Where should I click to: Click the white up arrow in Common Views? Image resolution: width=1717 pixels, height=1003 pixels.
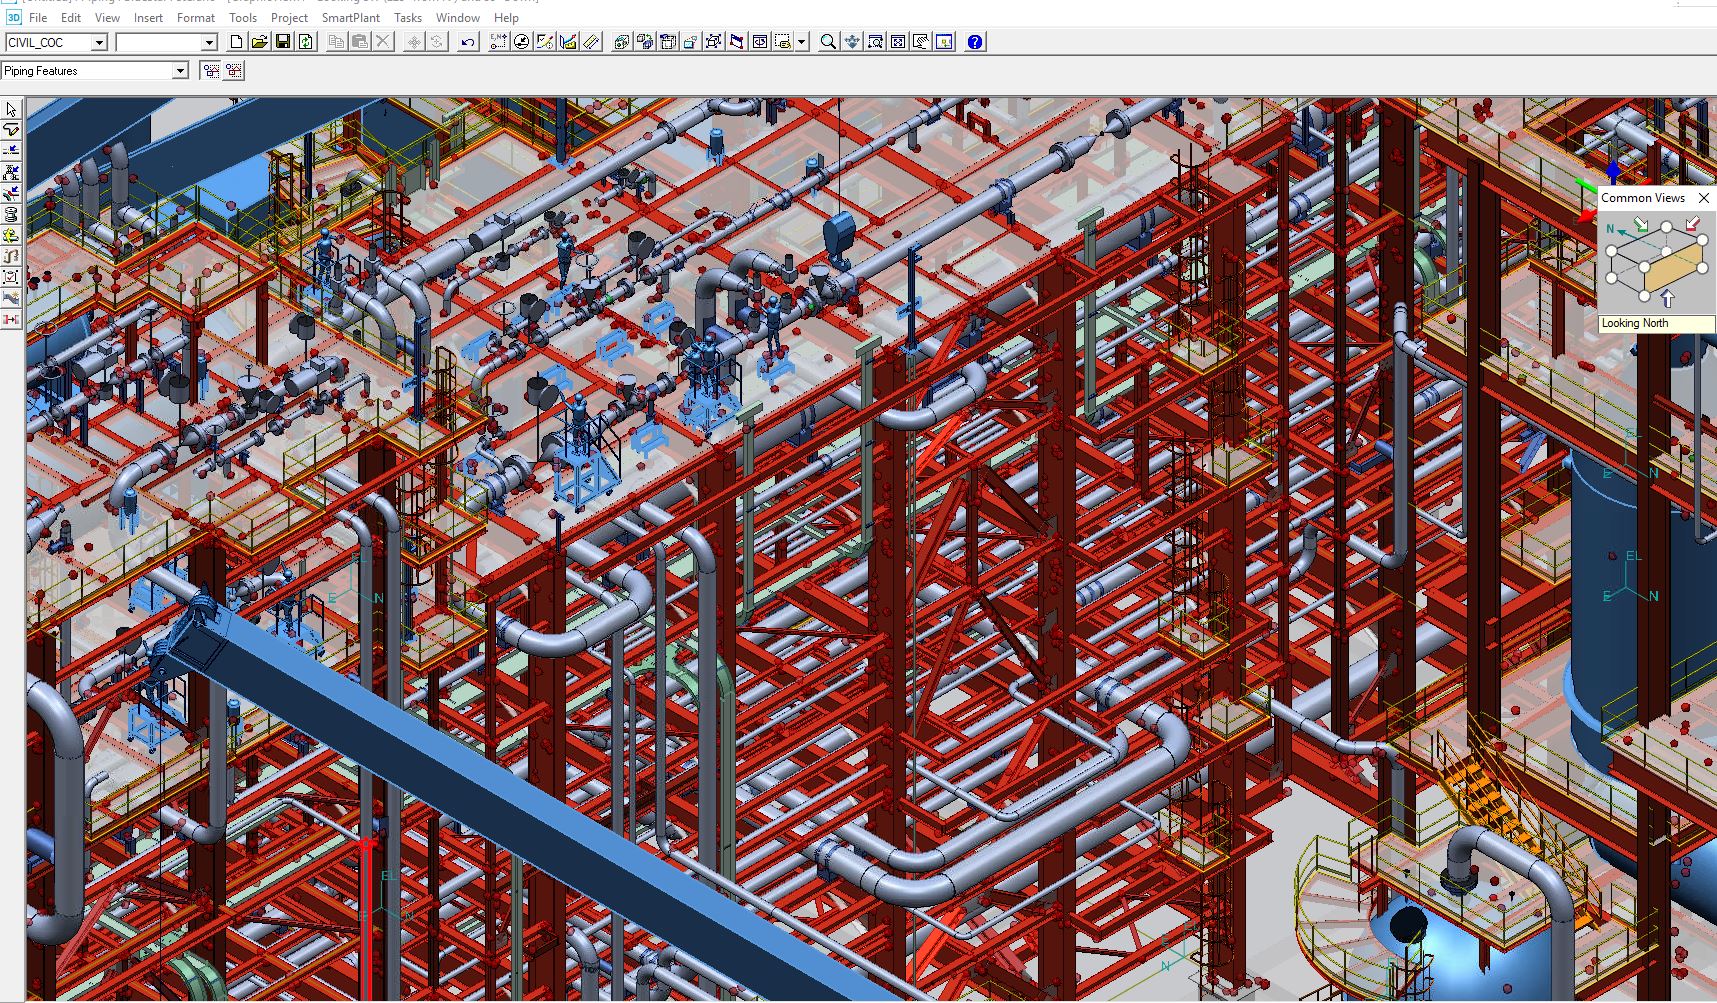(1667, 299)
